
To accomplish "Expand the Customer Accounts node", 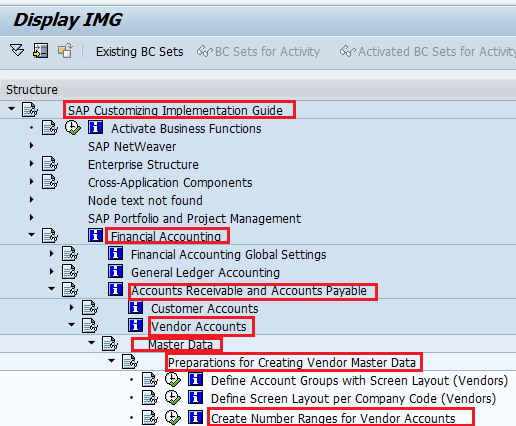I will coord(72,307).
